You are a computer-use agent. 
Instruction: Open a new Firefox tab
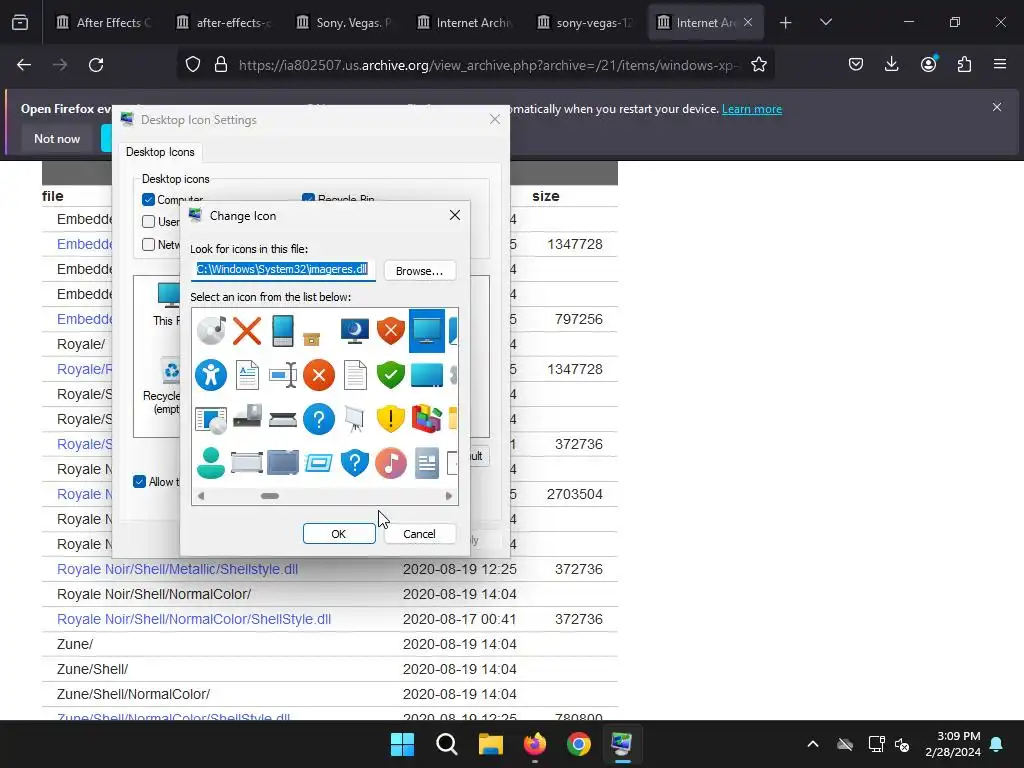[786, 23]
